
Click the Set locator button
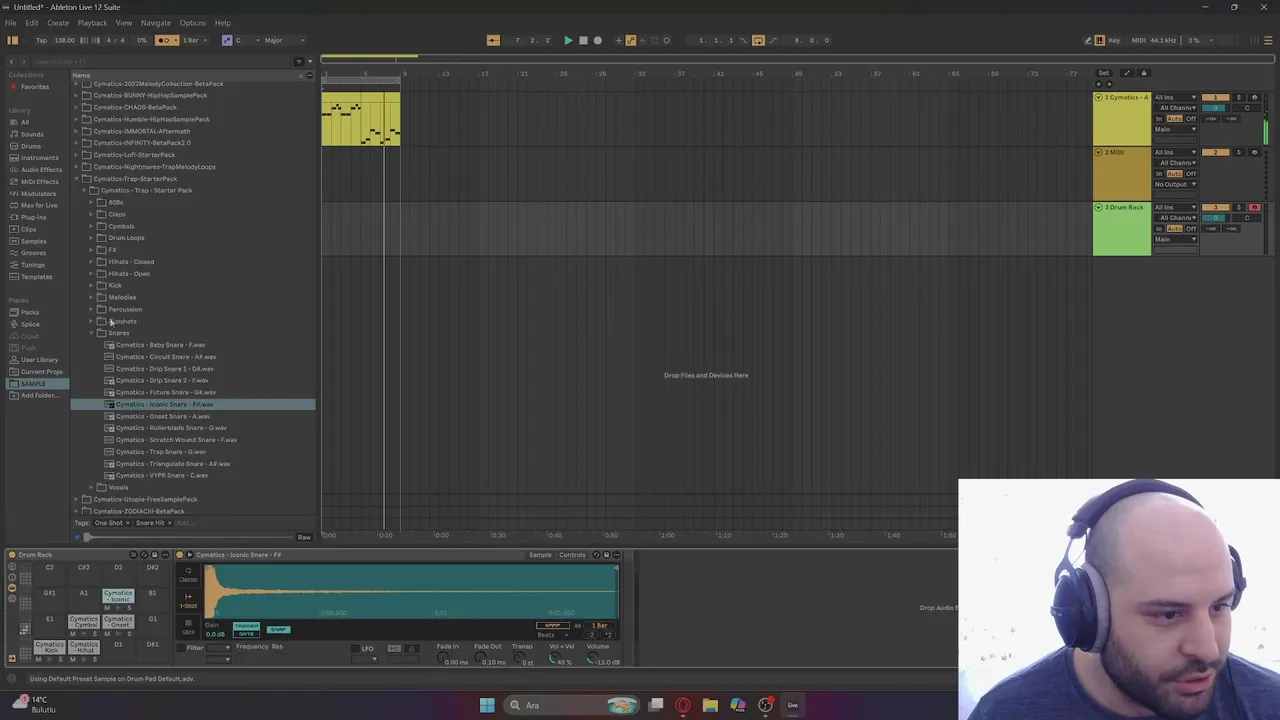coord(1104,73)
